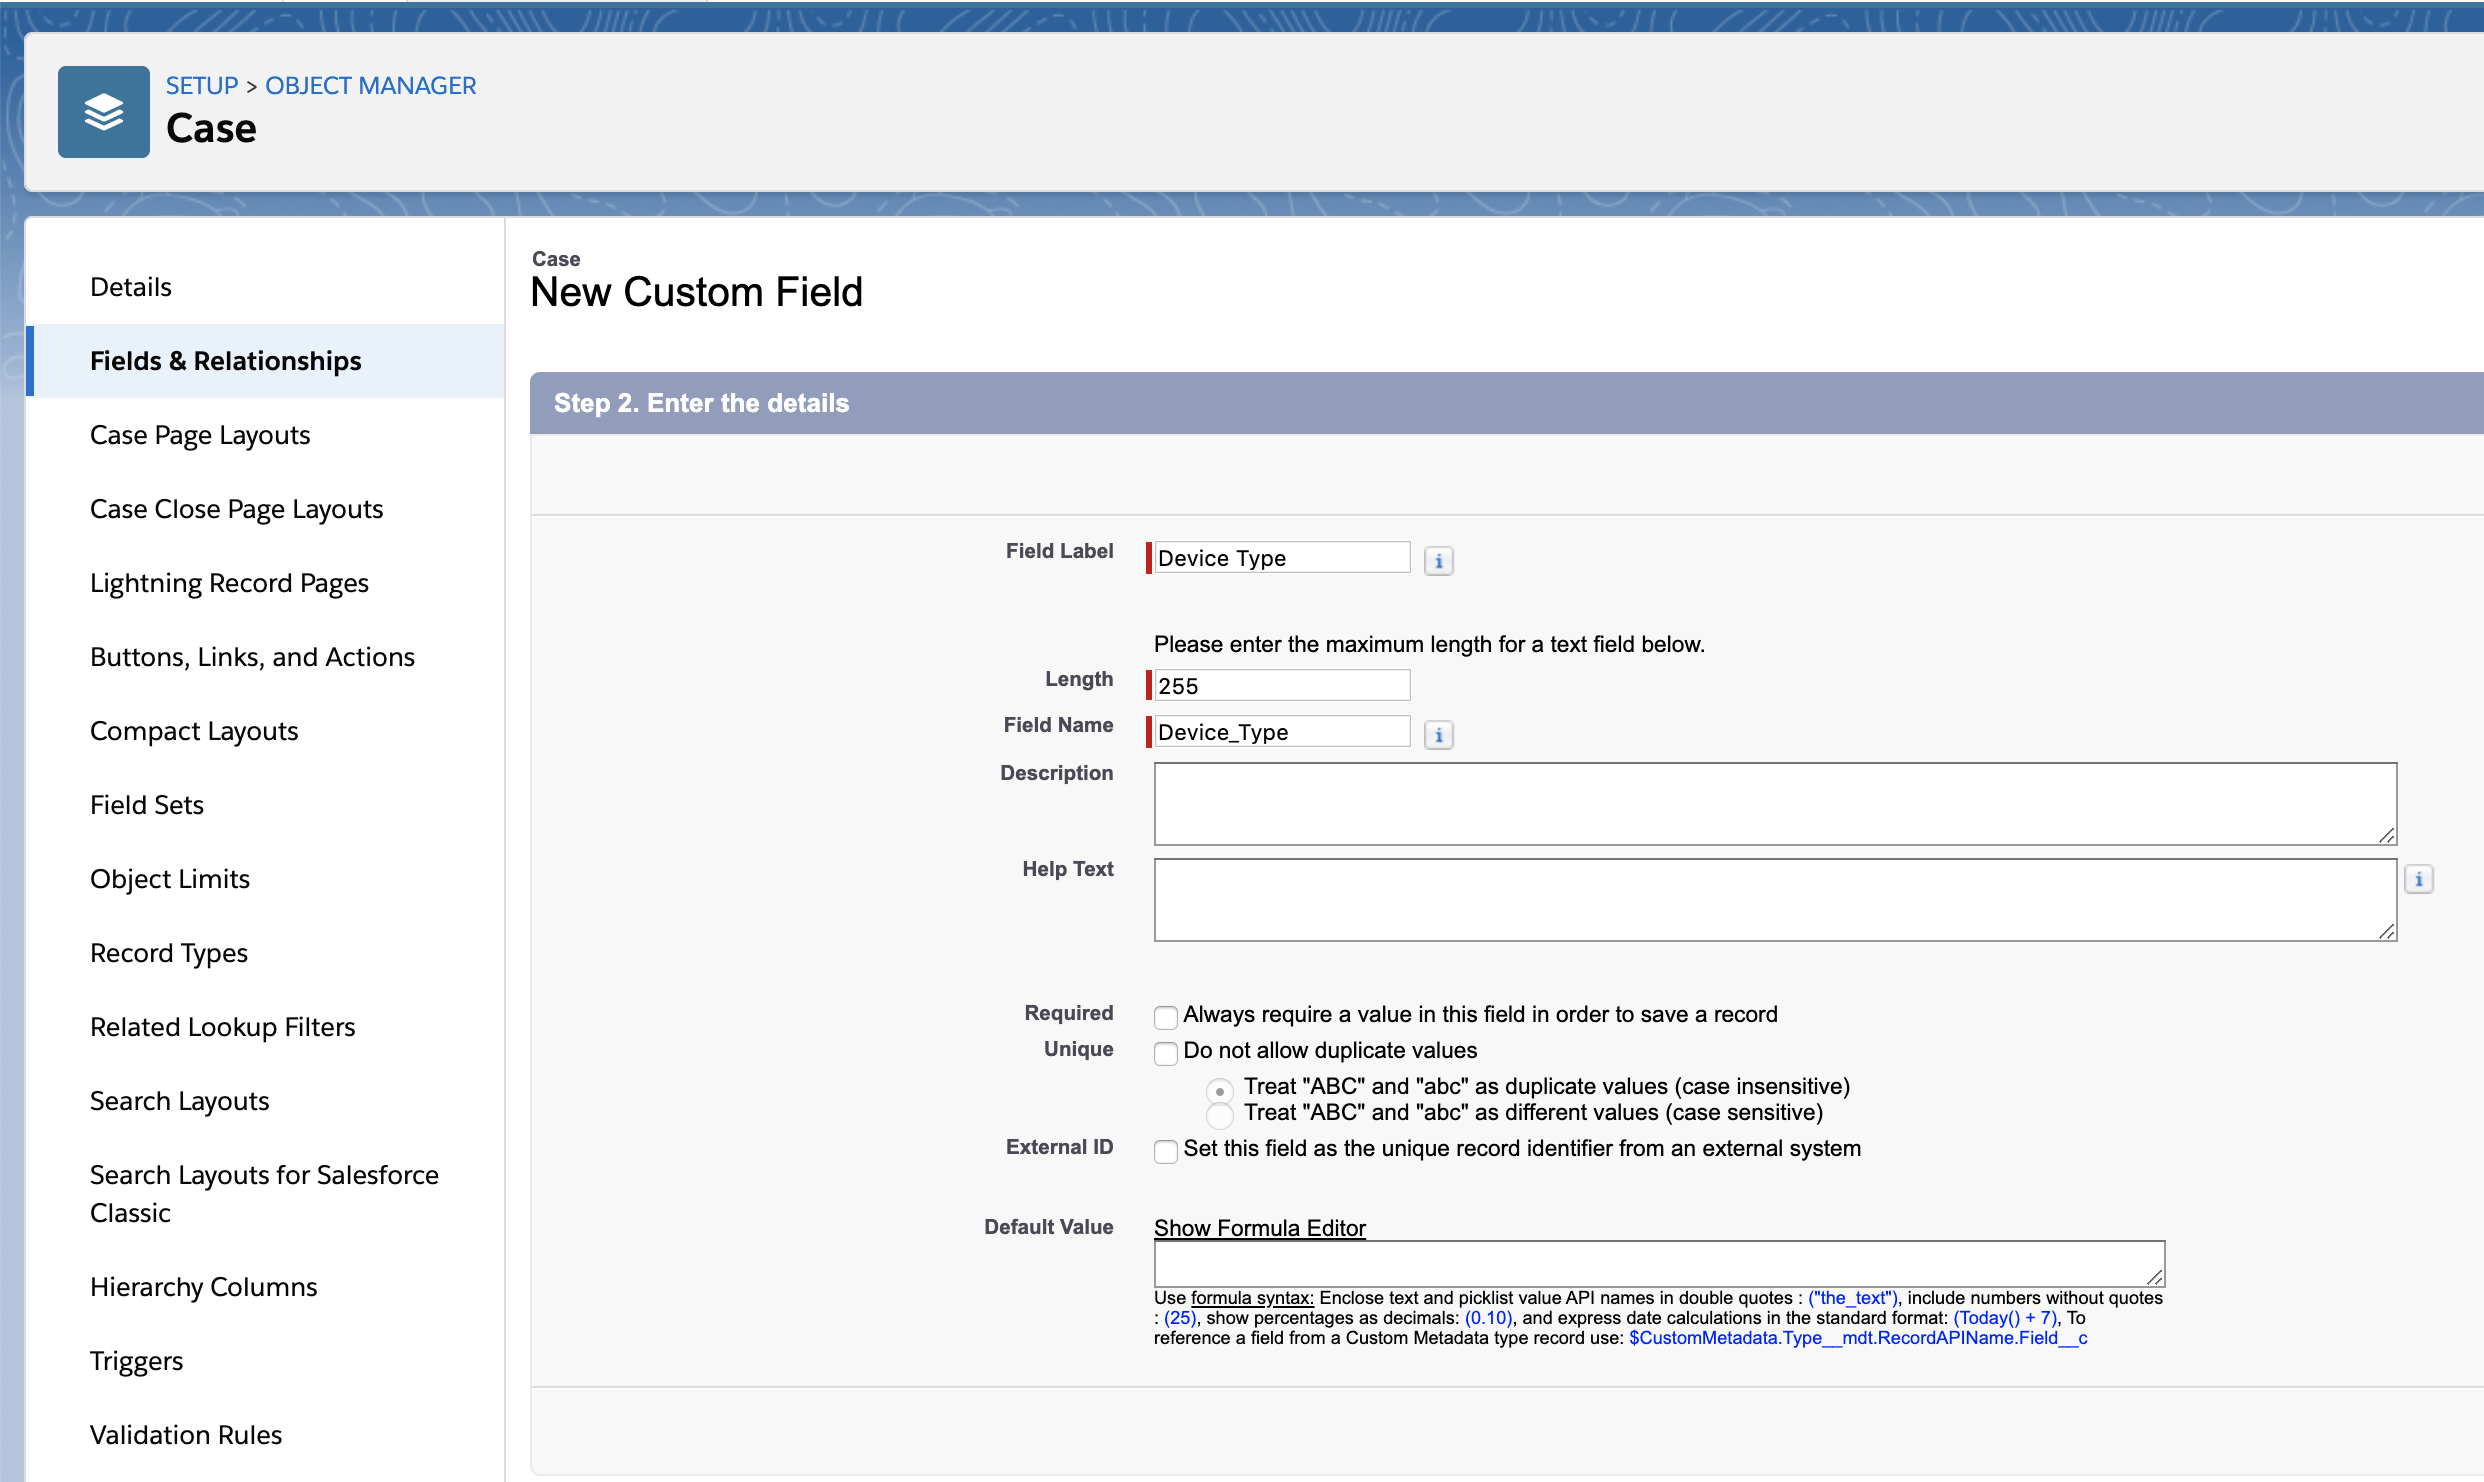Click the Object Manager layers icon

[x=104, y=112]
